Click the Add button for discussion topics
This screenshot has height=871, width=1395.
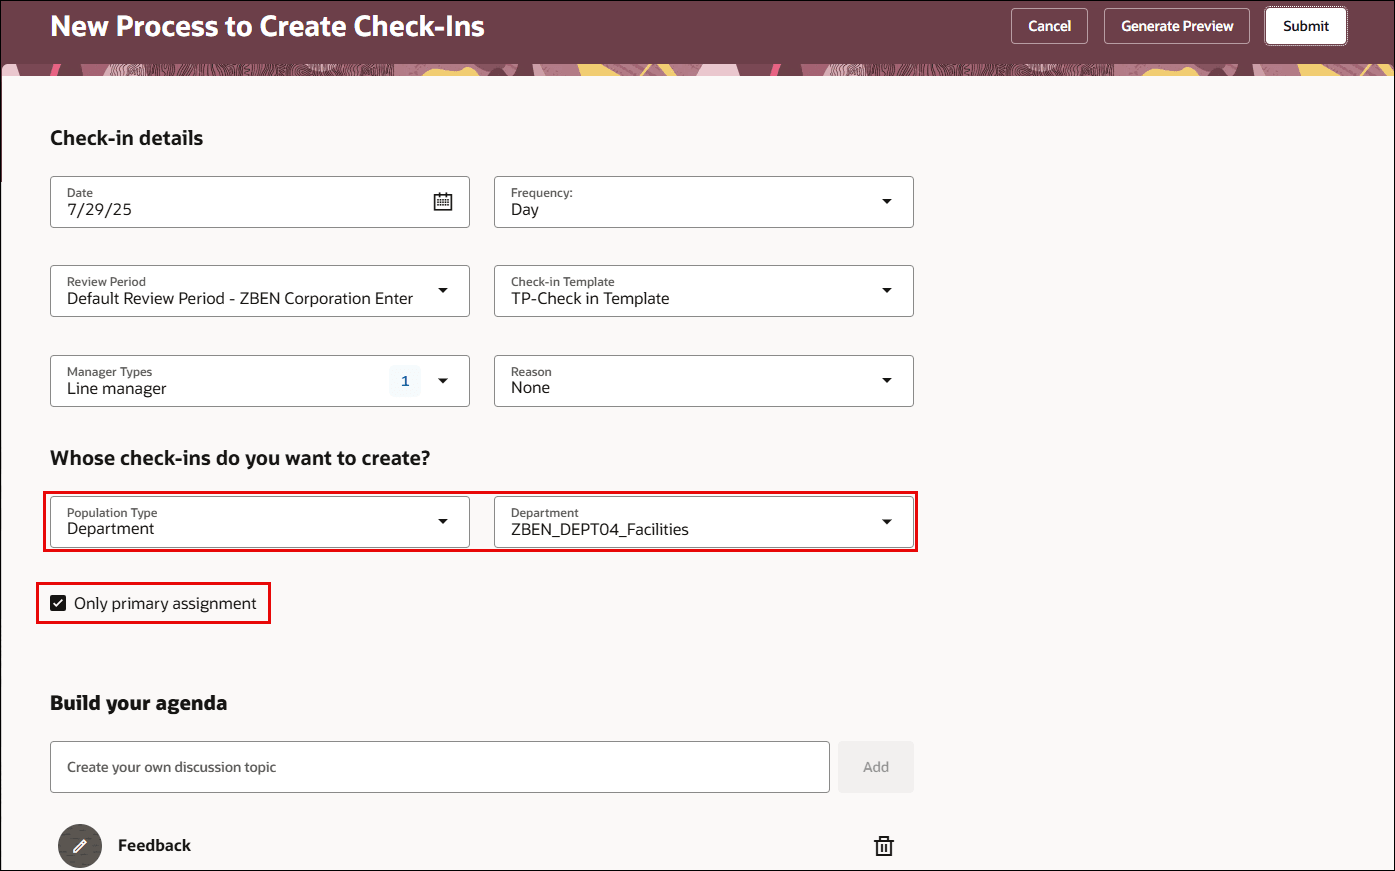point(875,766)
